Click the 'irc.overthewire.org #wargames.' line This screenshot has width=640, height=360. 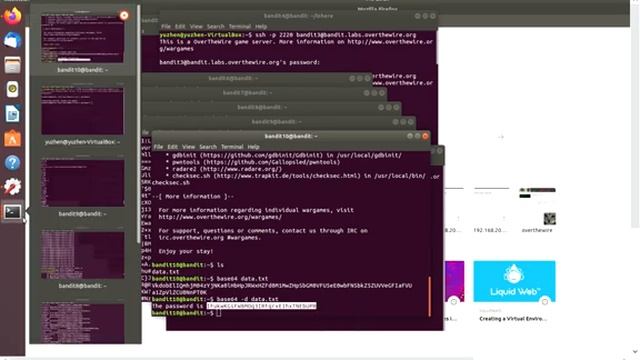(x=210, y=237)
